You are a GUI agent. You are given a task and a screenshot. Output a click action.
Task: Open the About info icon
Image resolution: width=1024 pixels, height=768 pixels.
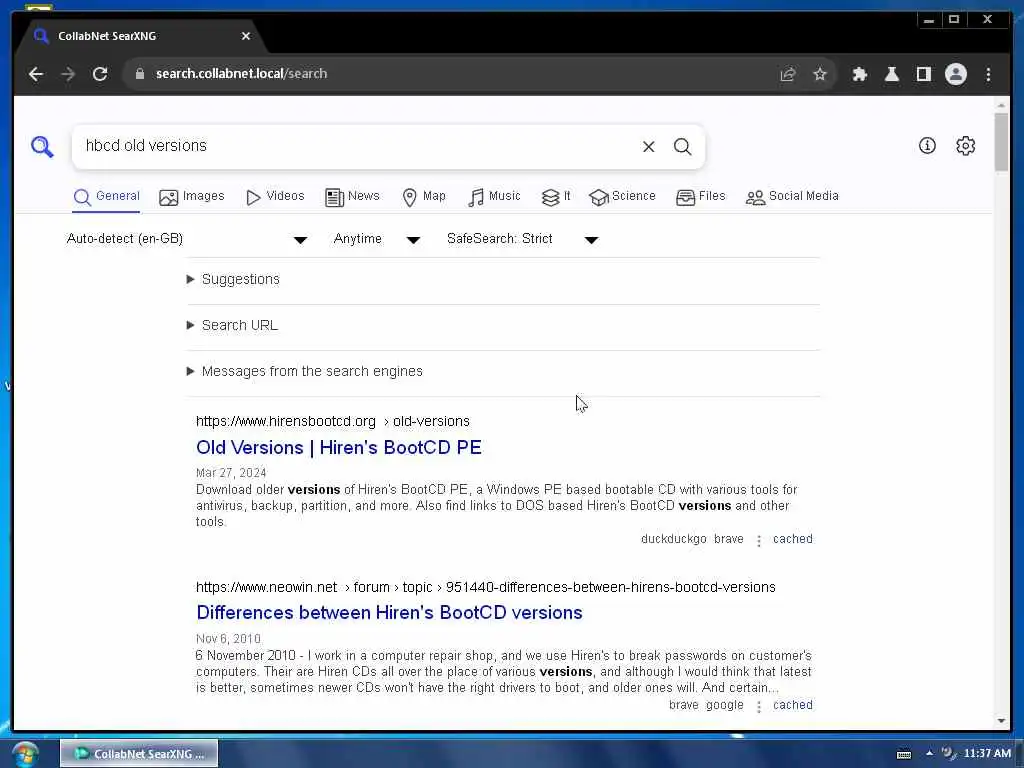(x=927, y=146)
